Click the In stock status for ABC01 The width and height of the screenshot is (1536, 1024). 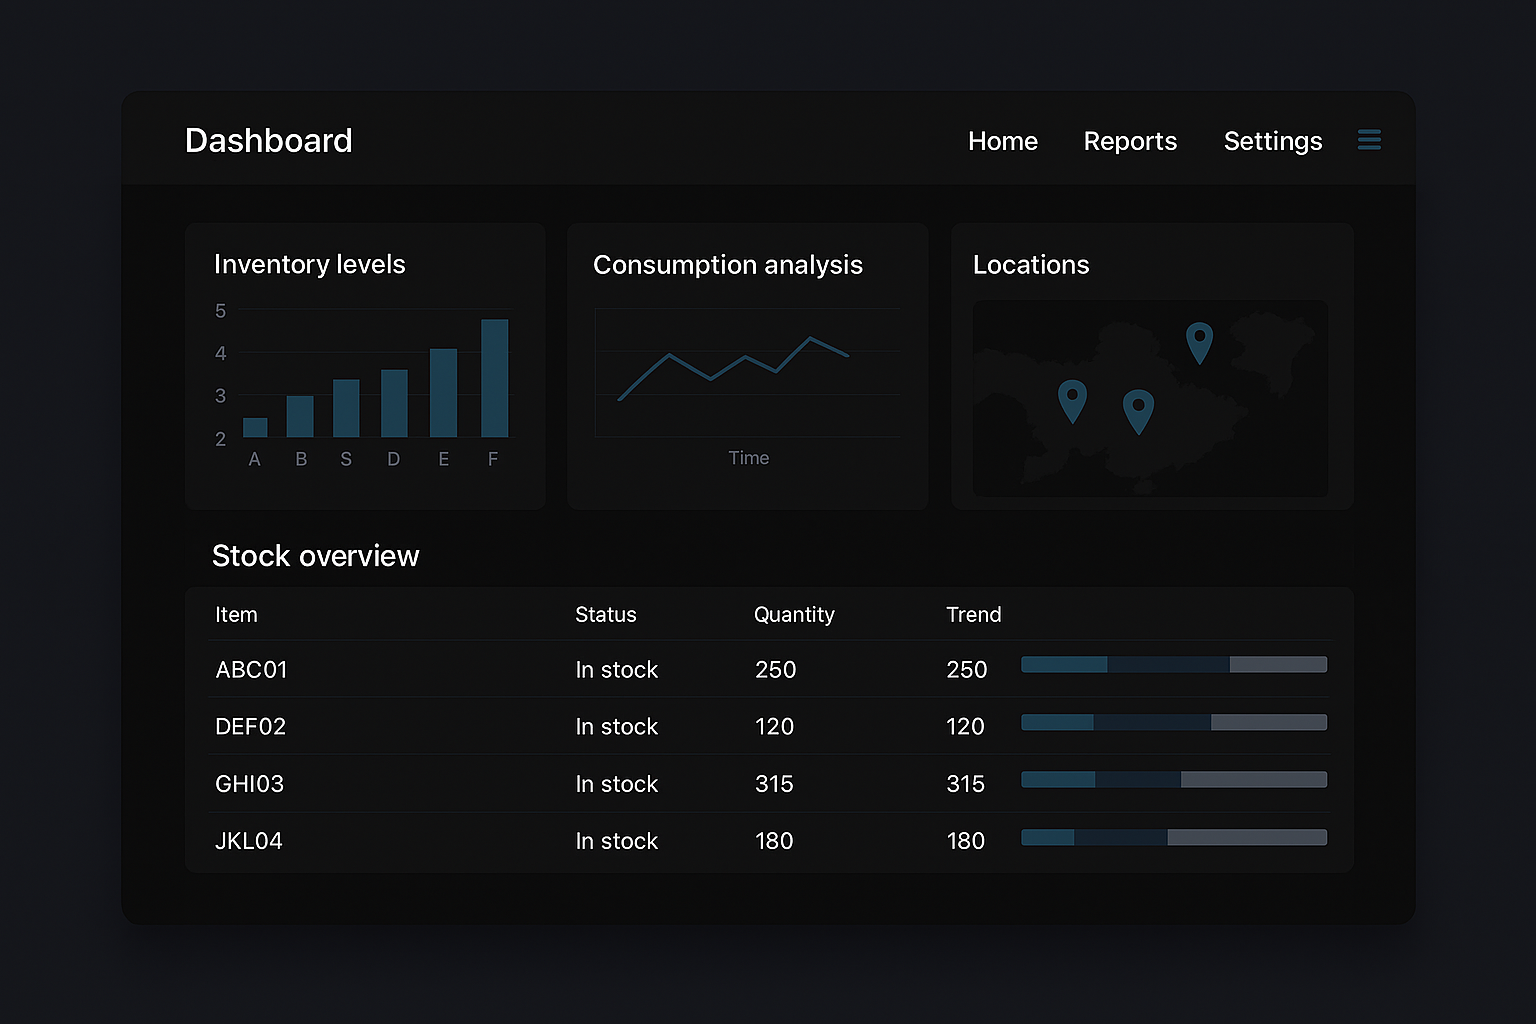pos(616,669)
